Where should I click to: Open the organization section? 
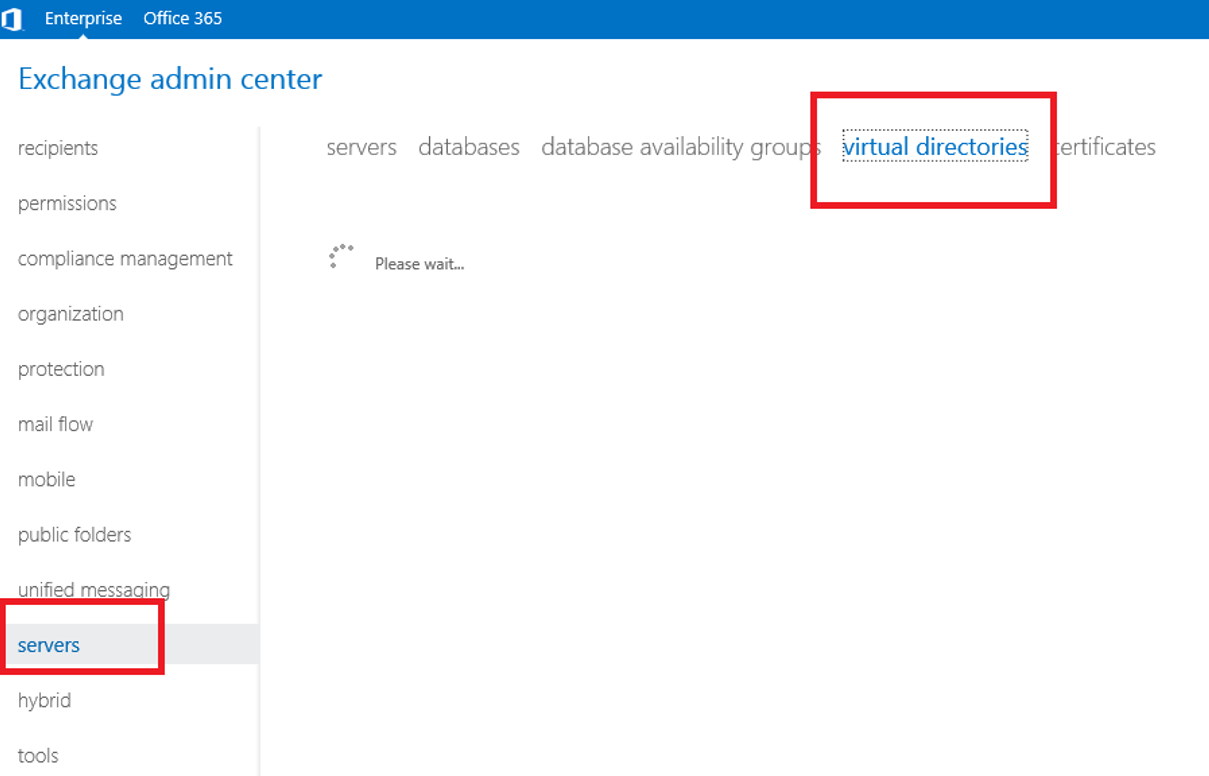(x=71, y=314)
